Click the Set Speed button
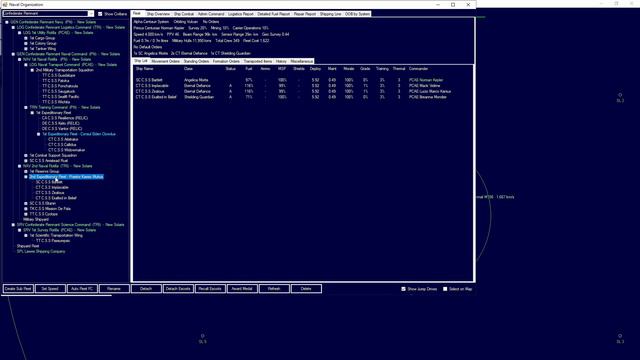The height and width of the screenshot is (360, 640). point(50,289)
